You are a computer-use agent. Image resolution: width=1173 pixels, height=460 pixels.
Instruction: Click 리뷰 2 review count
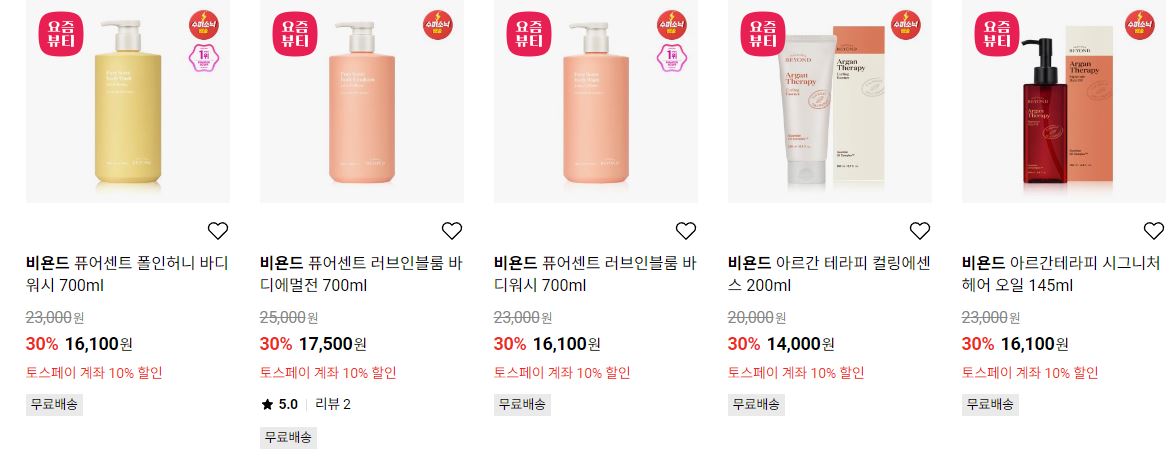click(333, 405)
